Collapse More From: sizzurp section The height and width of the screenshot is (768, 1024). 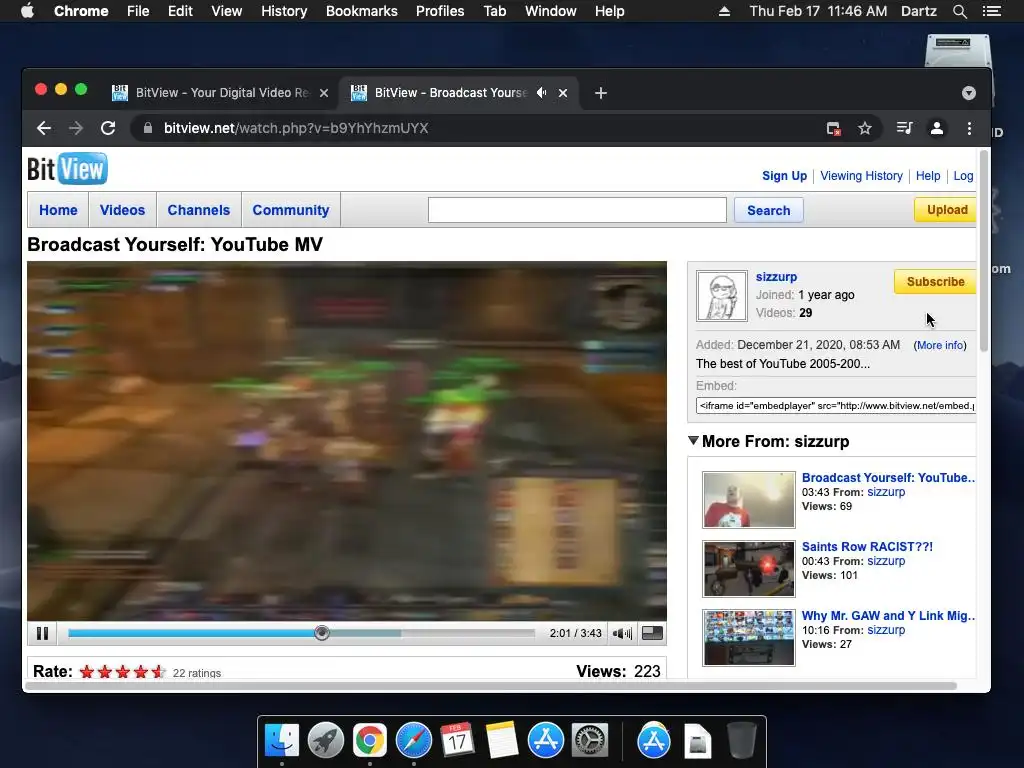694,441
